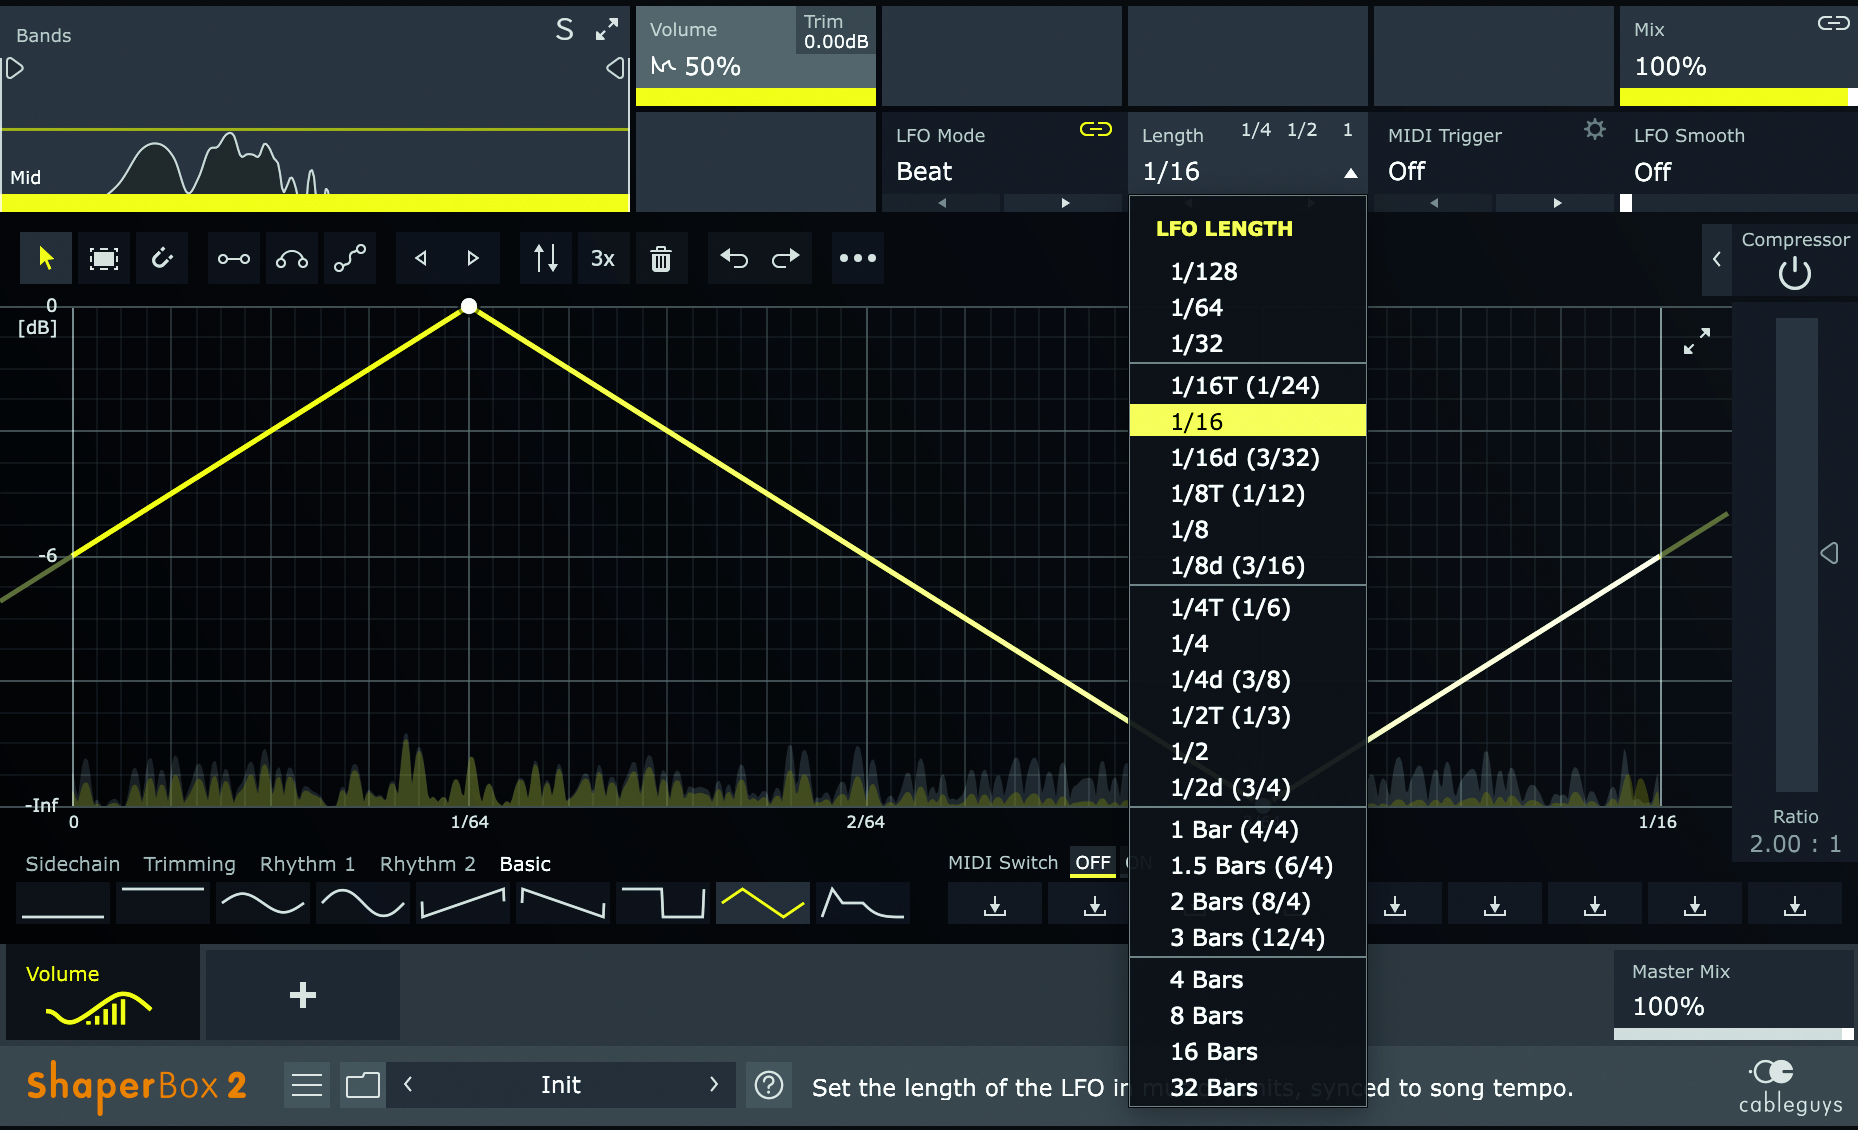This screenshot has height=1130, width=1858.
Task: Select next MIDI Trigger option arrow
Action: click(1557, 203)
